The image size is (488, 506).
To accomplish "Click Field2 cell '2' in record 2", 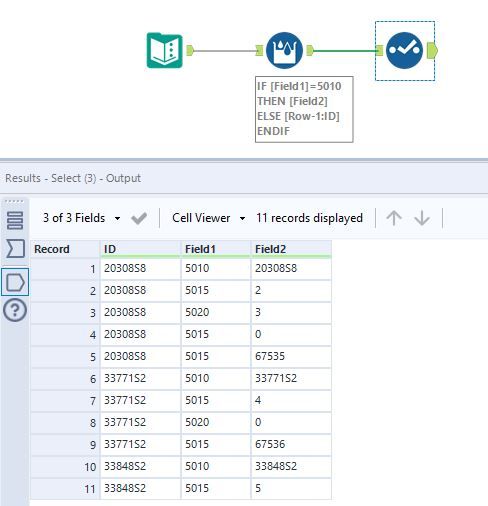I will click(x=291, y=291).
